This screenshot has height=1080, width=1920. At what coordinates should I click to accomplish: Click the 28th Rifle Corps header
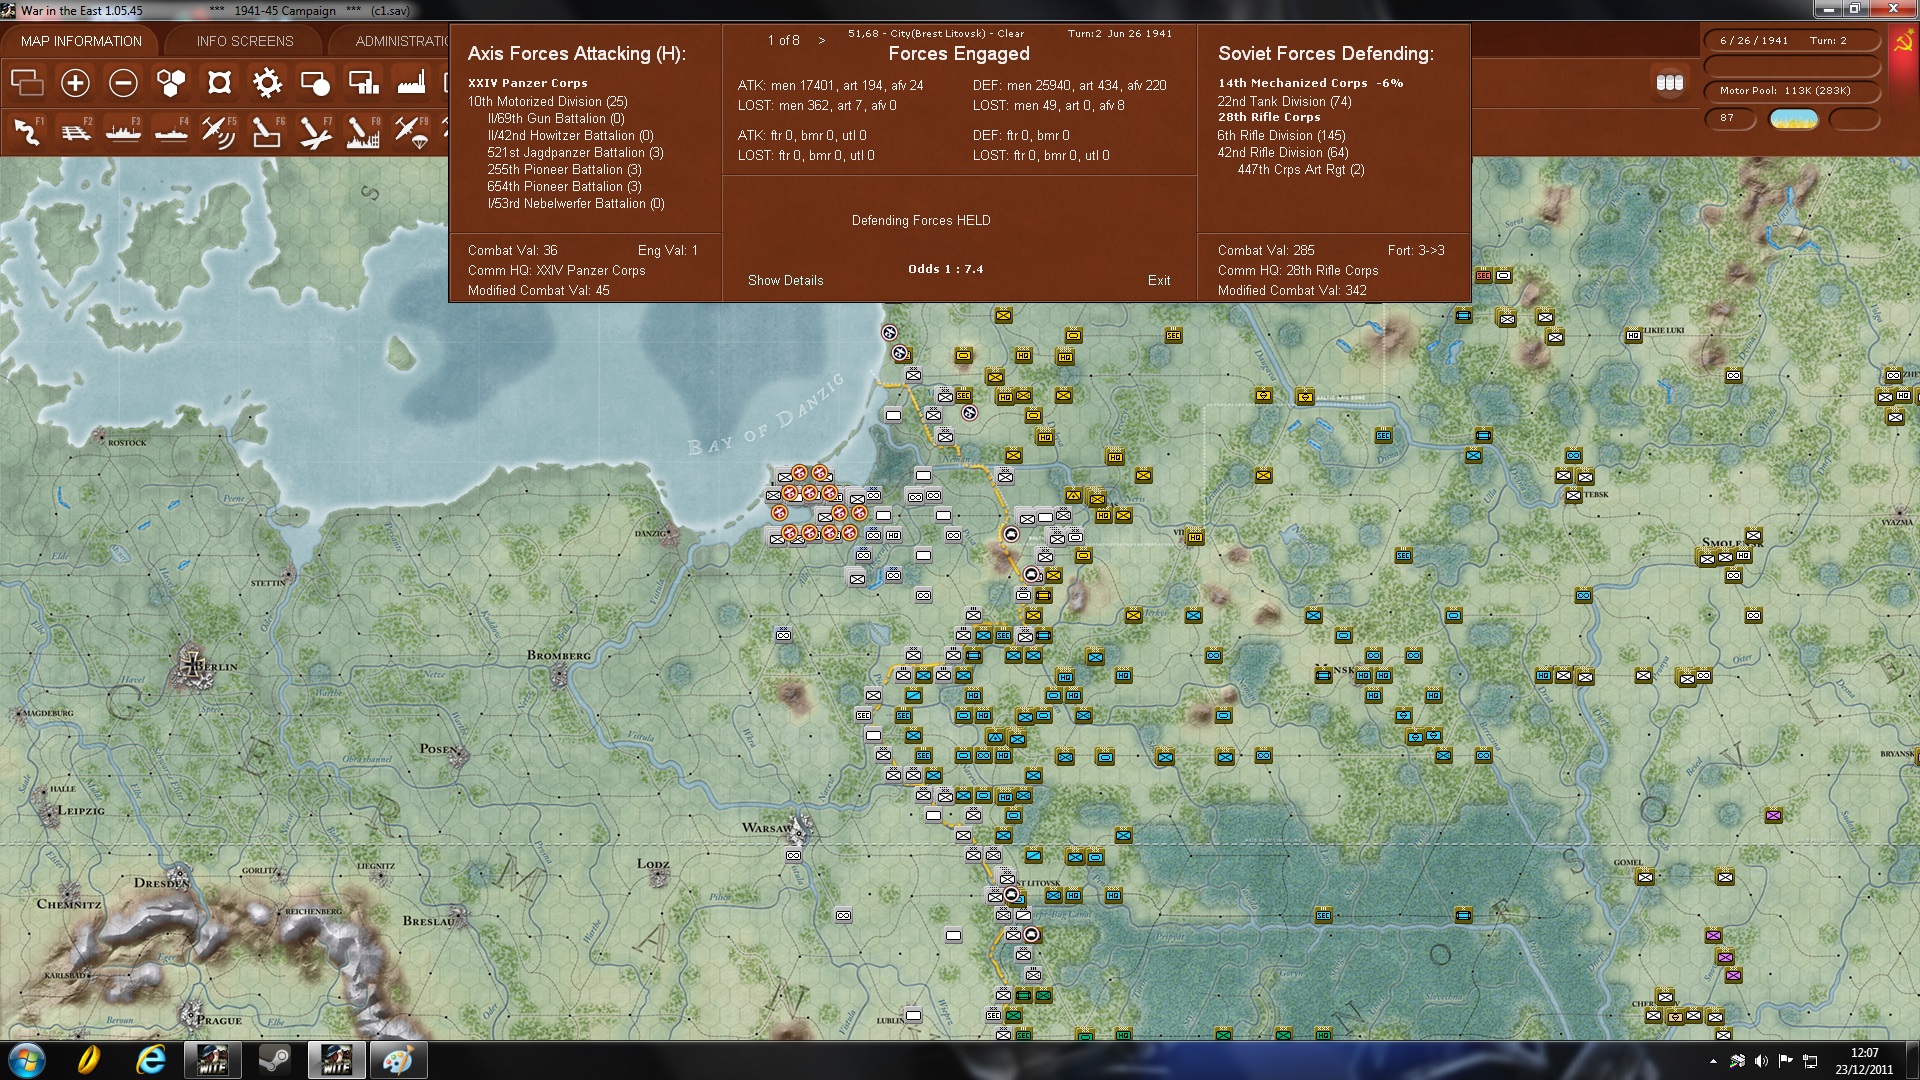[1269, 117]
